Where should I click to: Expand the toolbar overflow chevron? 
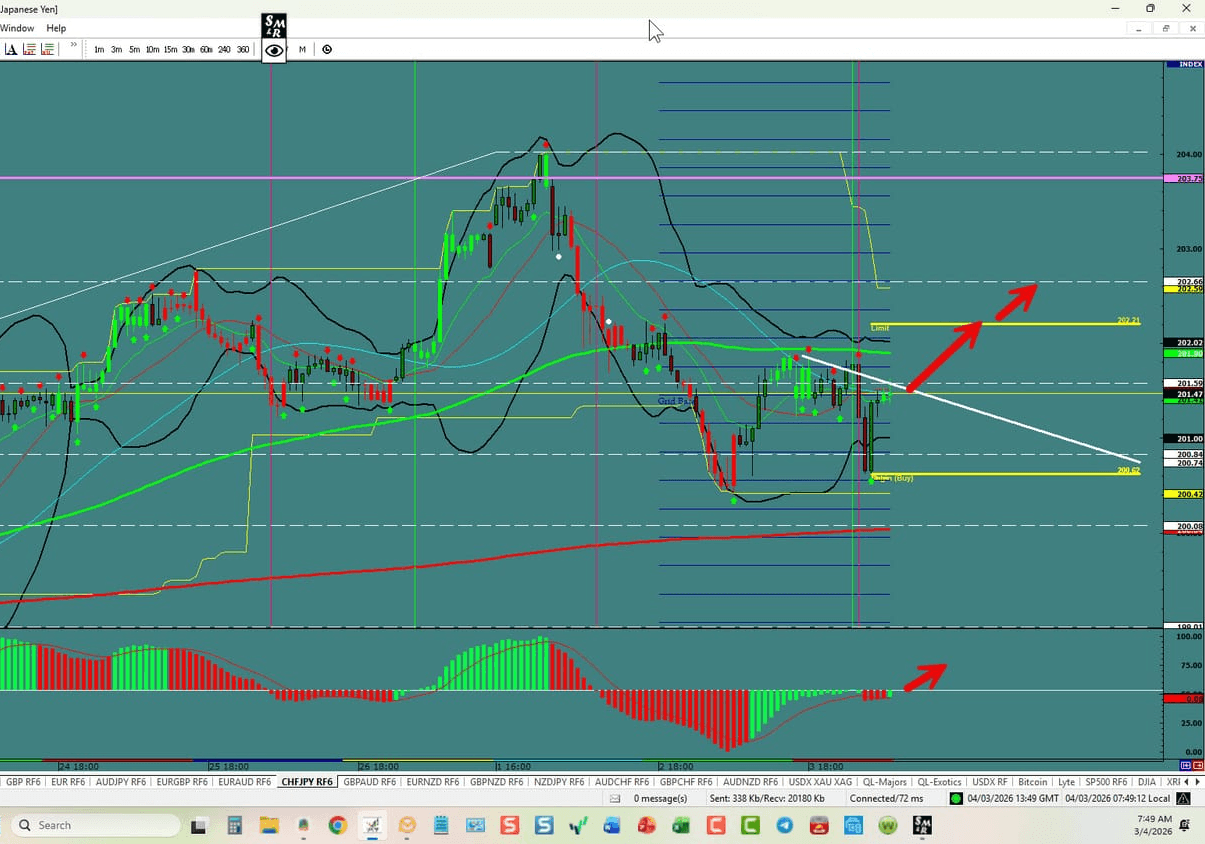(74, 44)
